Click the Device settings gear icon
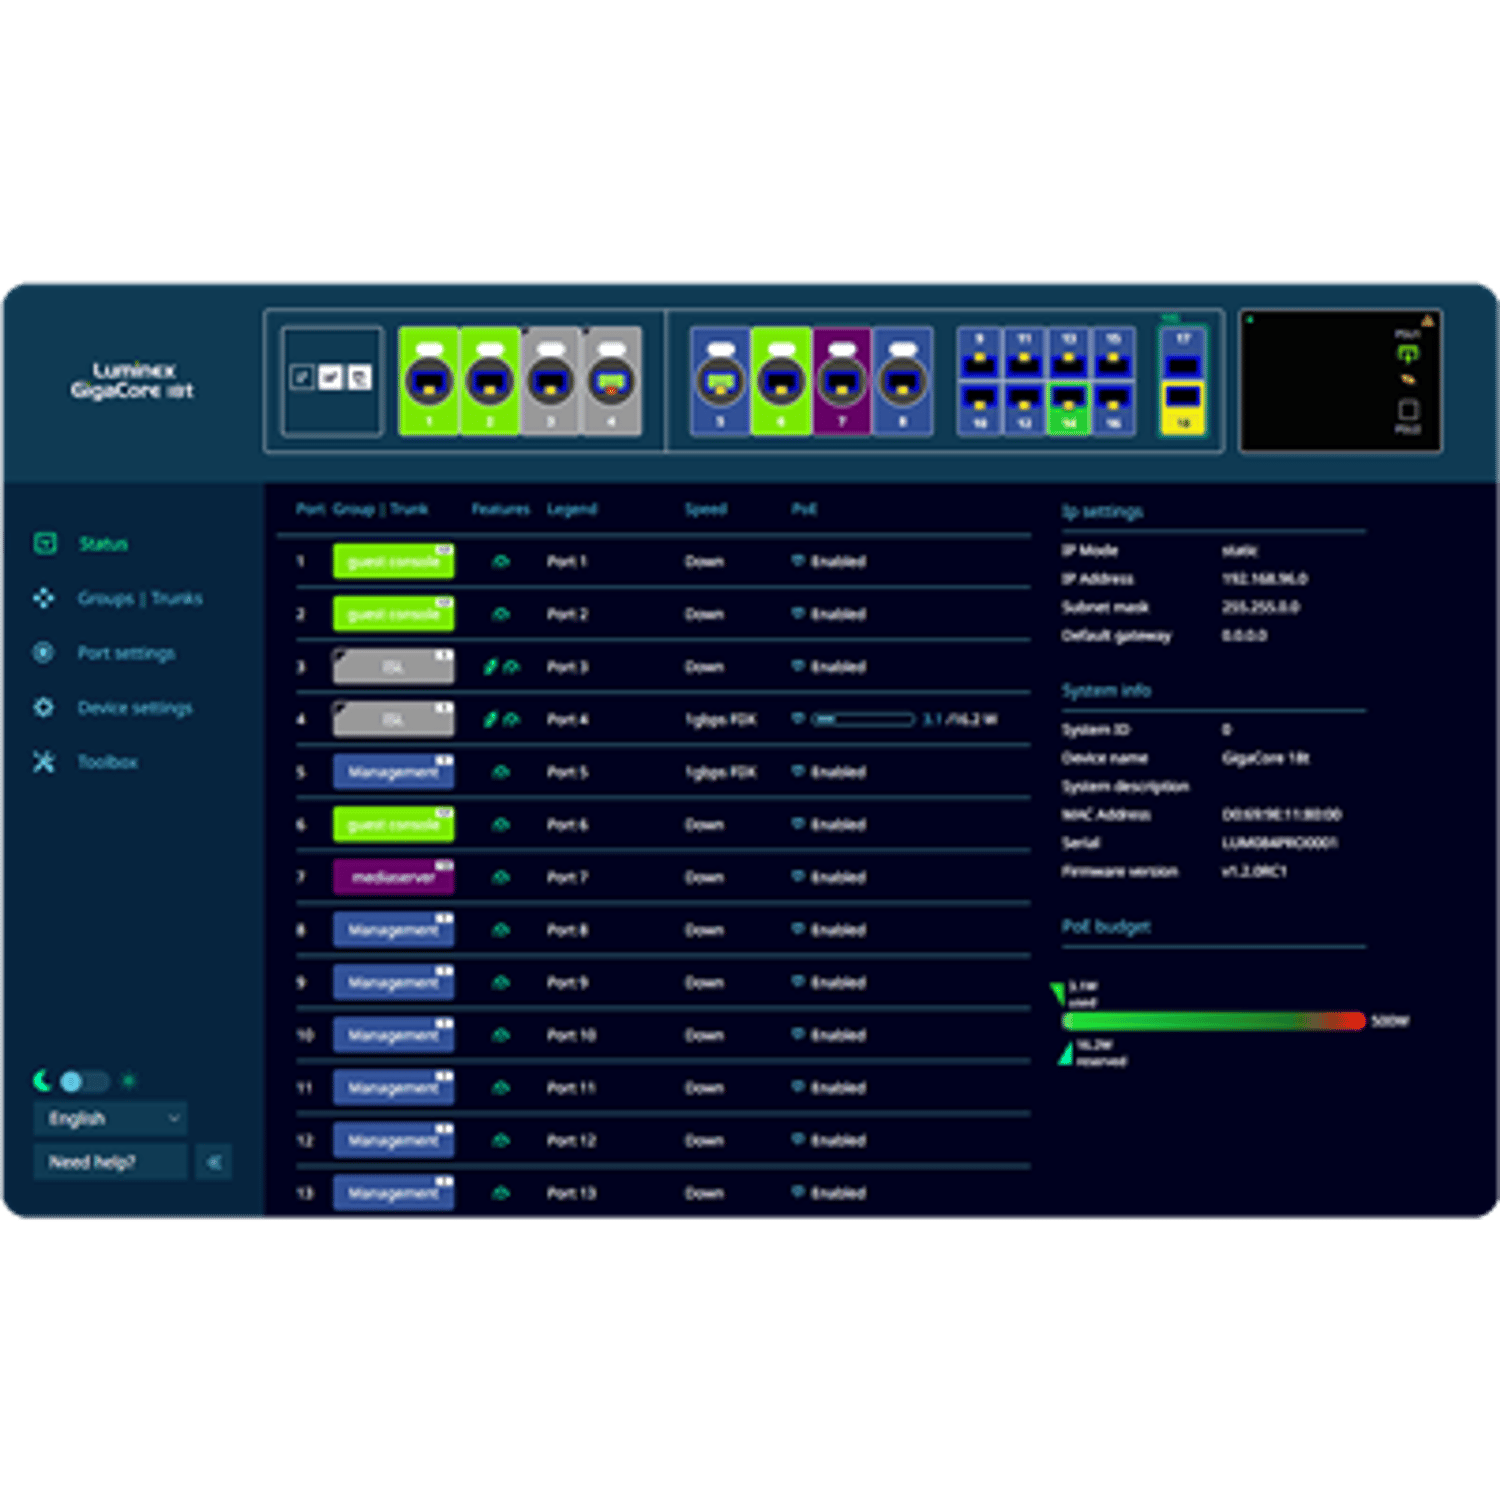Viewport: 1500px width, 1500px height. coord(44,708)
